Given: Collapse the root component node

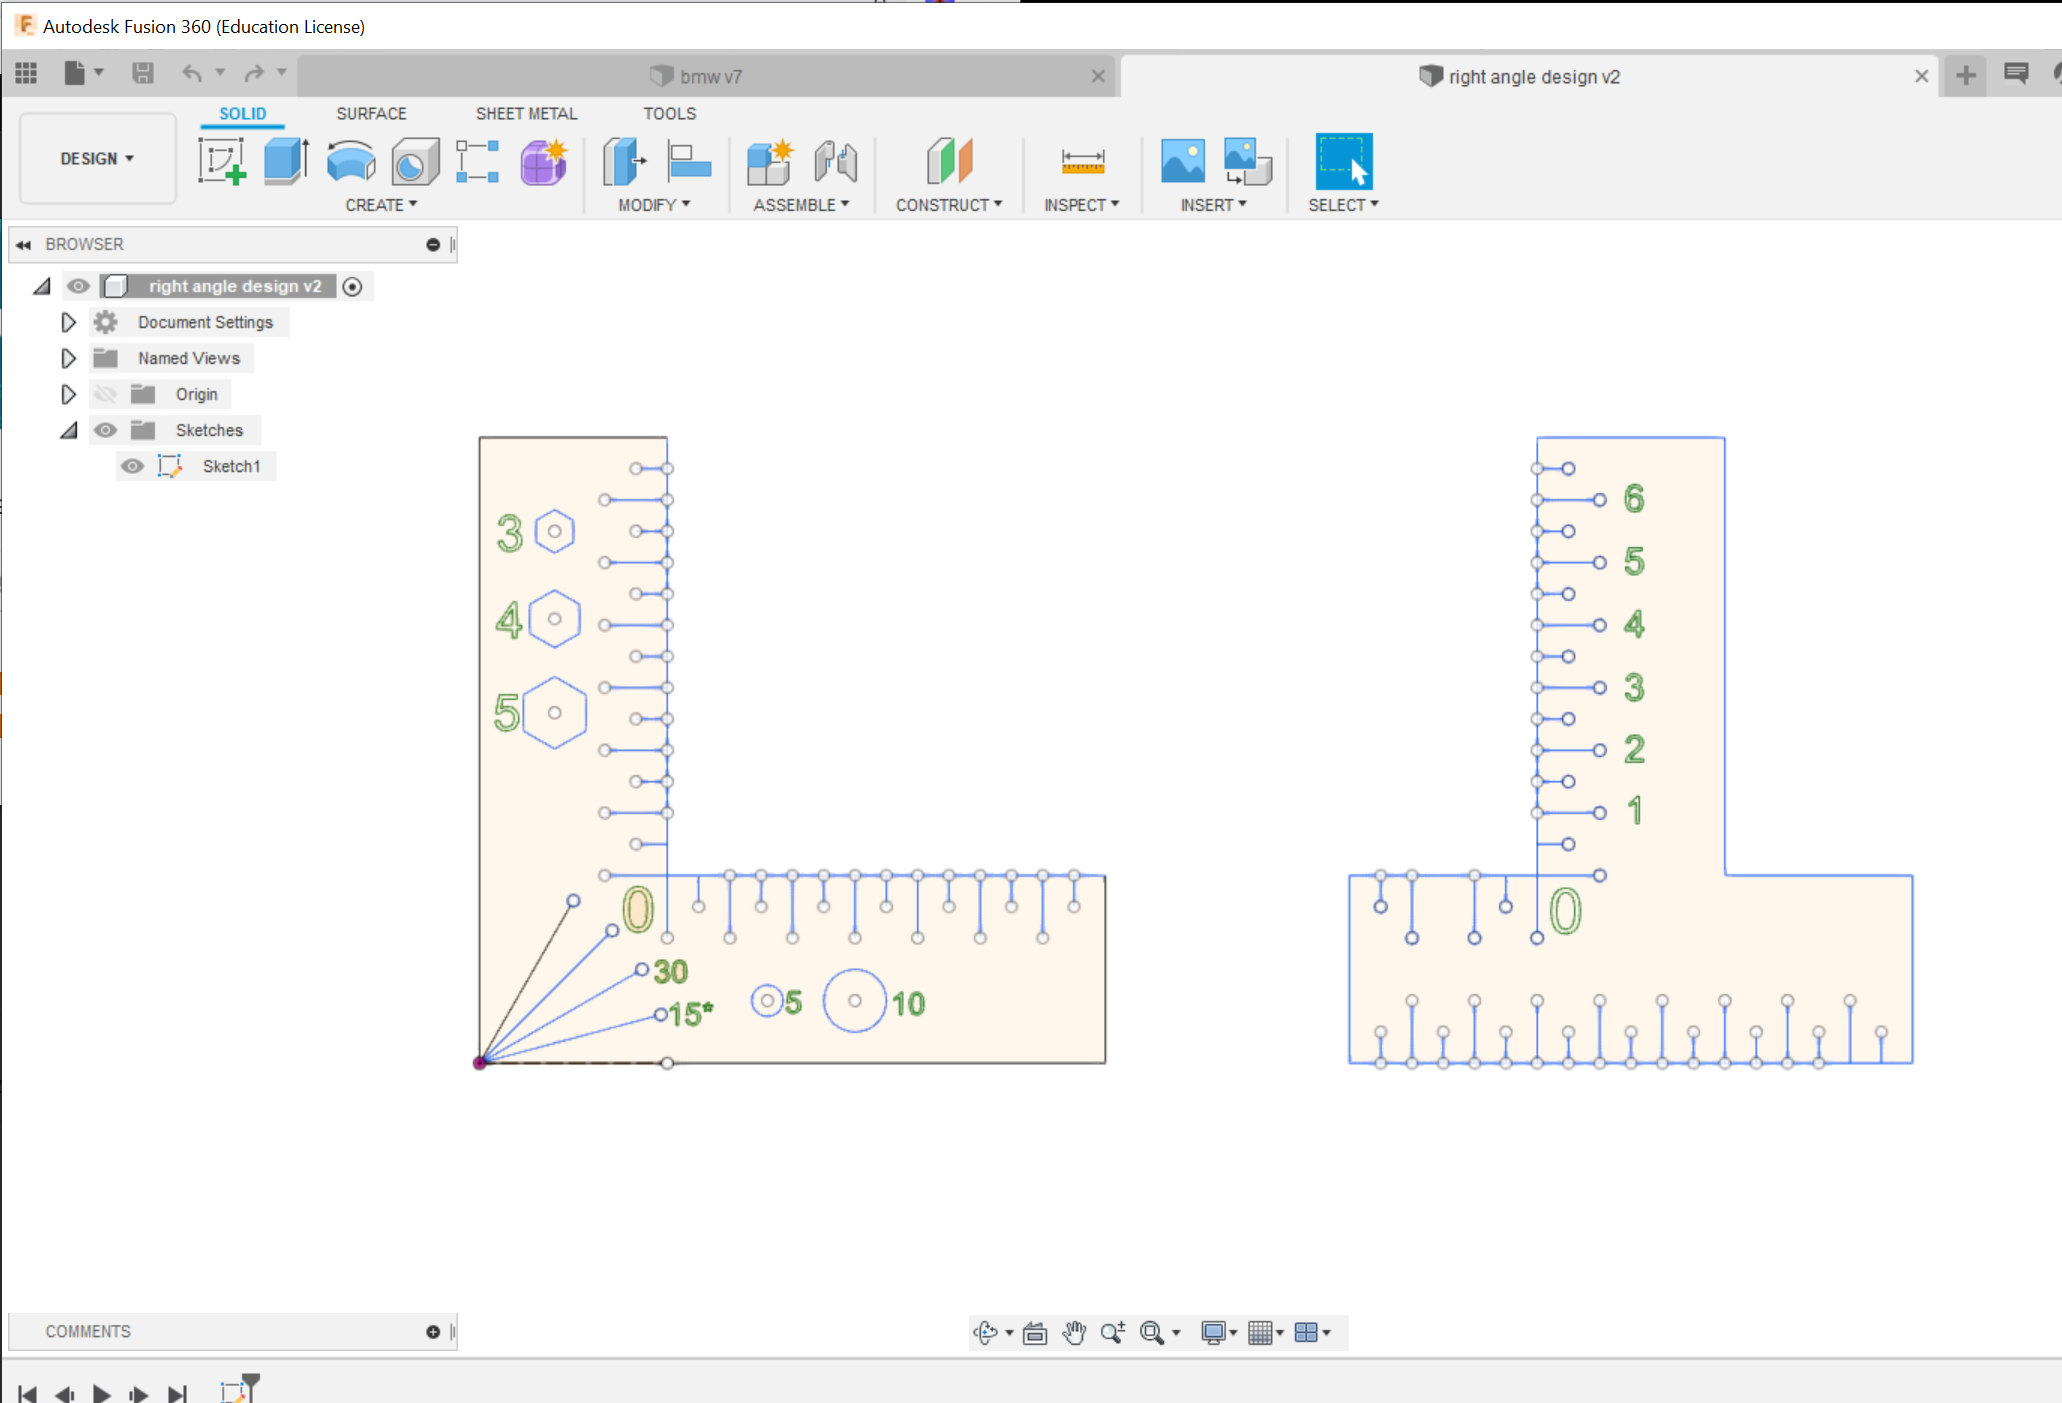Looking at the screenshot, I should (x=41, y=287).
